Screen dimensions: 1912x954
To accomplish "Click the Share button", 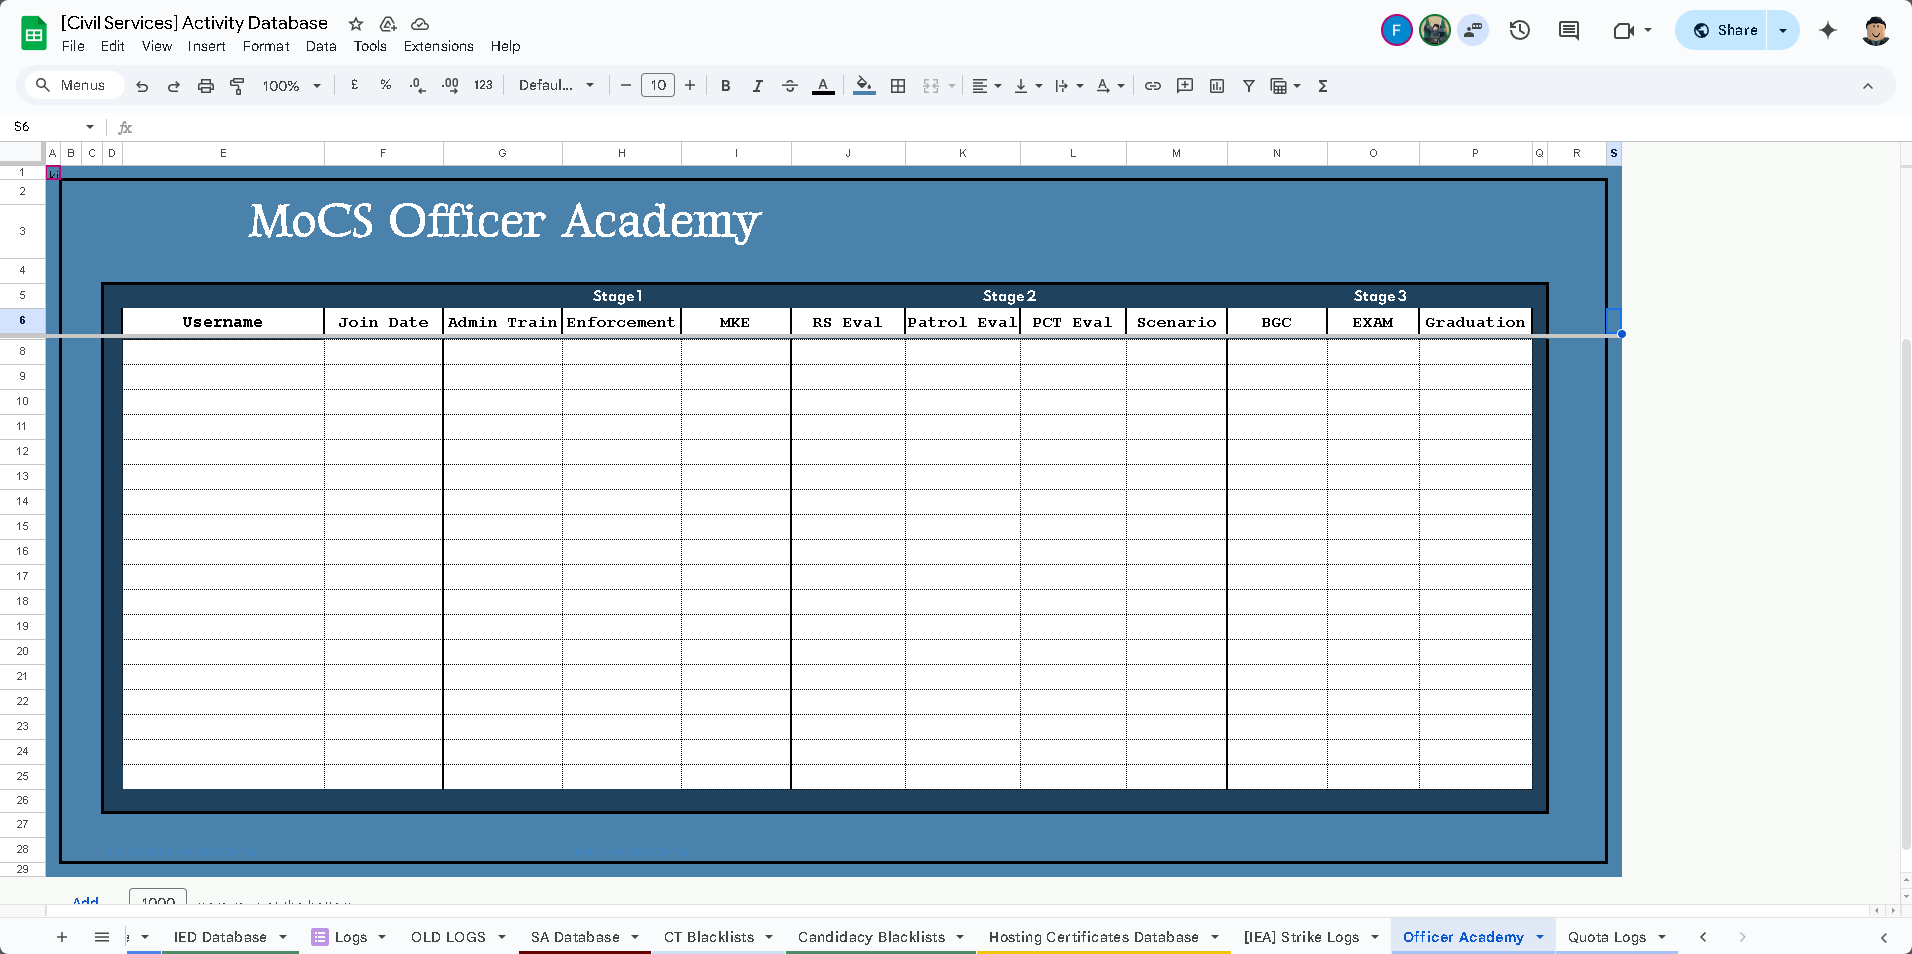I will pyautogui.click(x=1724, y=30).
